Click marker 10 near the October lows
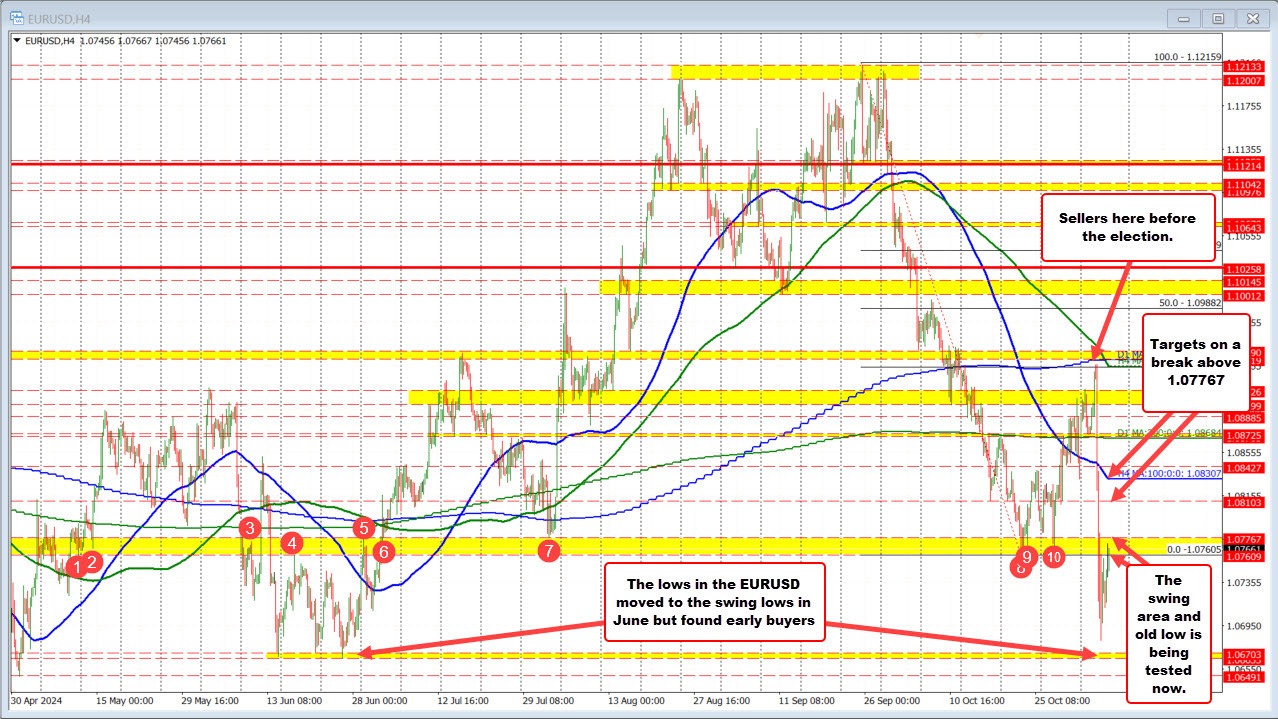The height and width of the screenshot is (719, 1278). (1053, 557)
